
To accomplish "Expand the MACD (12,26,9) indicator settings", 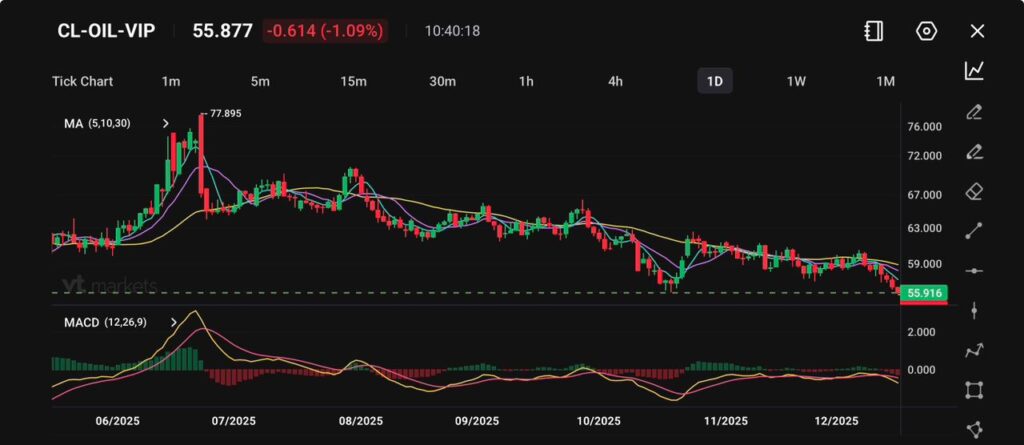I will [x=174, y=322].
